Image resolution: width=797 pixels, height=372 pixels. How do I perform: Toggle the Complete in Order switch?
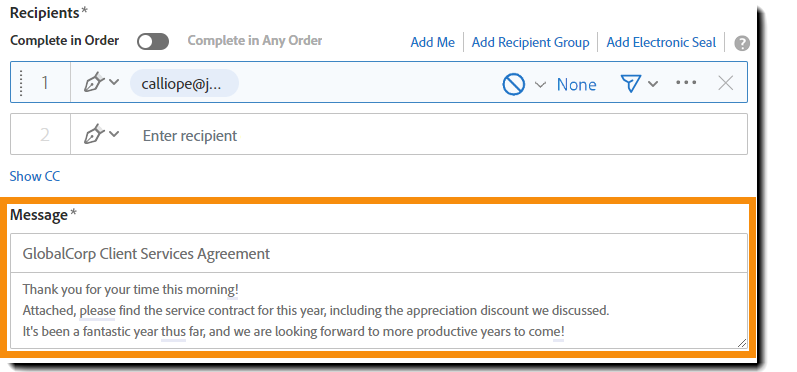pos(153,42)
